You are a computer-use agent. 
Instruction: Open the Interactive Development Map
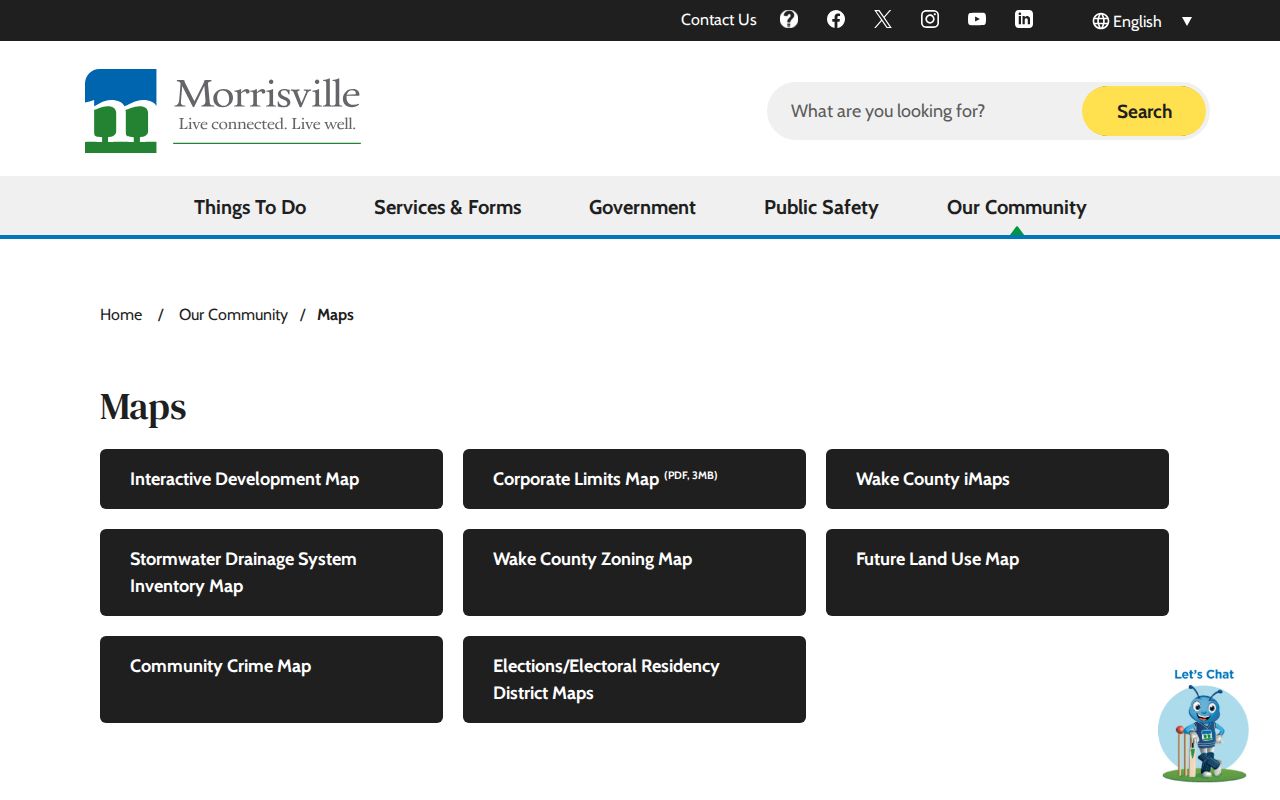pos(271,479)
